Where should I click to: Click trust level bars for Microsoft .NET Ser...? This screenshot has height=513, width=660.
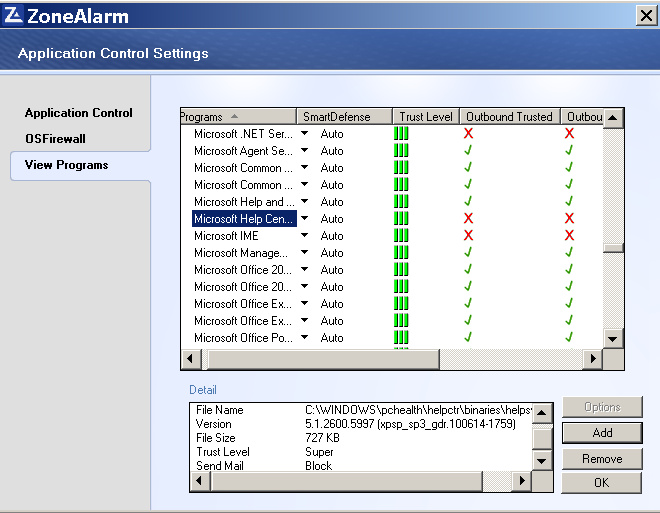(401, 133)
